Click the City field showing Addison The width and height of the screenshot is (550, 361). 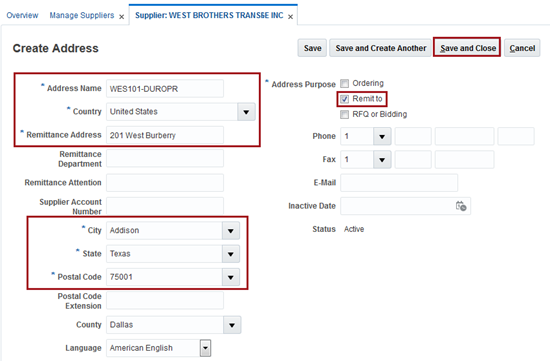click(x=164, y=231)
